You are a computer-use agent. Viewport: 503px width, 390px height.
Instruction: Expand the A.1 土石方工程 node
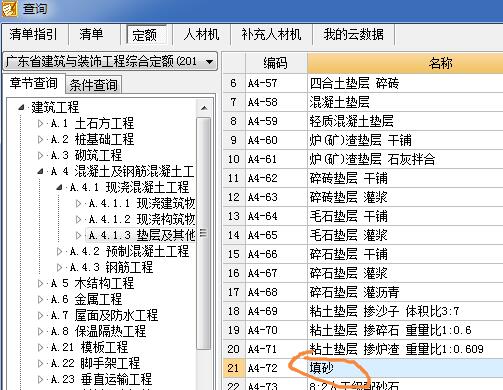40,124
